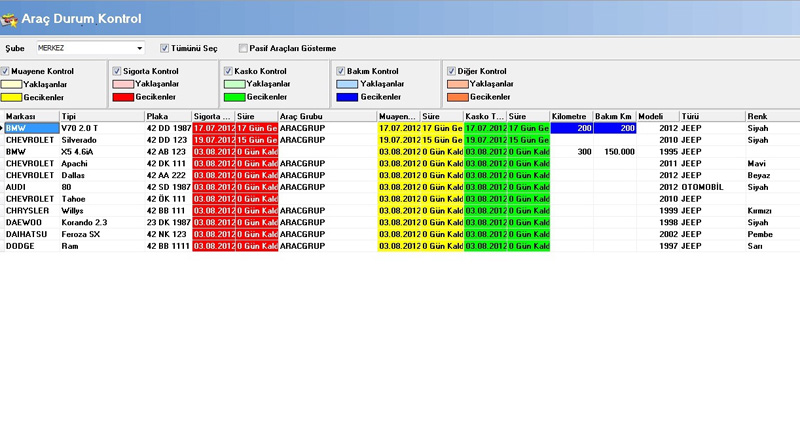Select the Feroza SX type cell
Viewport: 800px width, 442px height.
point(102,234)
